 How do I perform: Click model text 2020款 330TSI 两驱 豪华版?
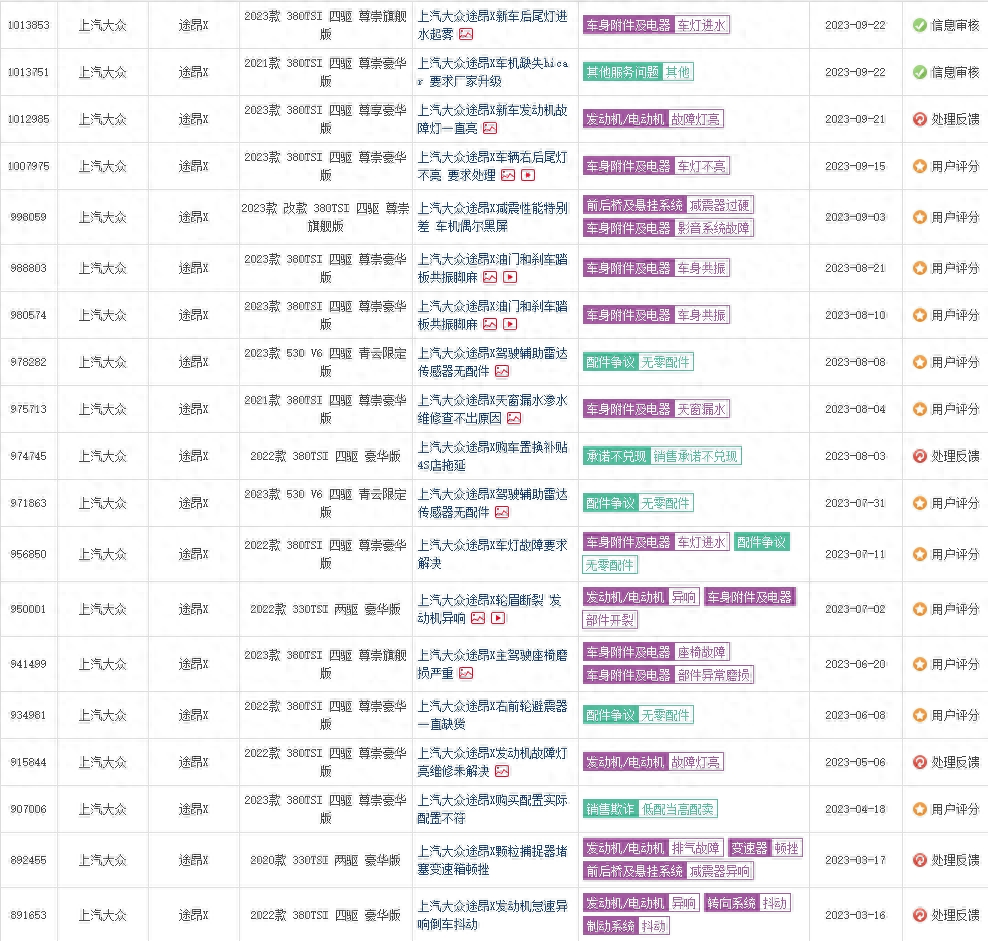point(325,860)
